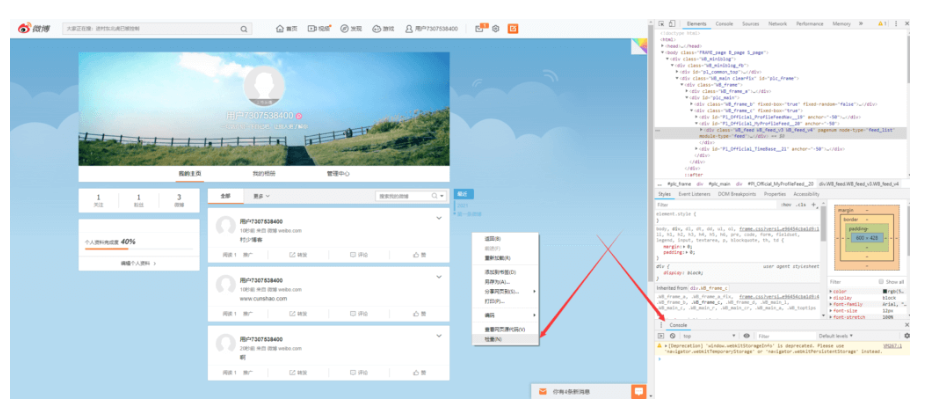Open the 更多 filter dropdown
This screenshot has width=927, height=415.
pos(261,196)
